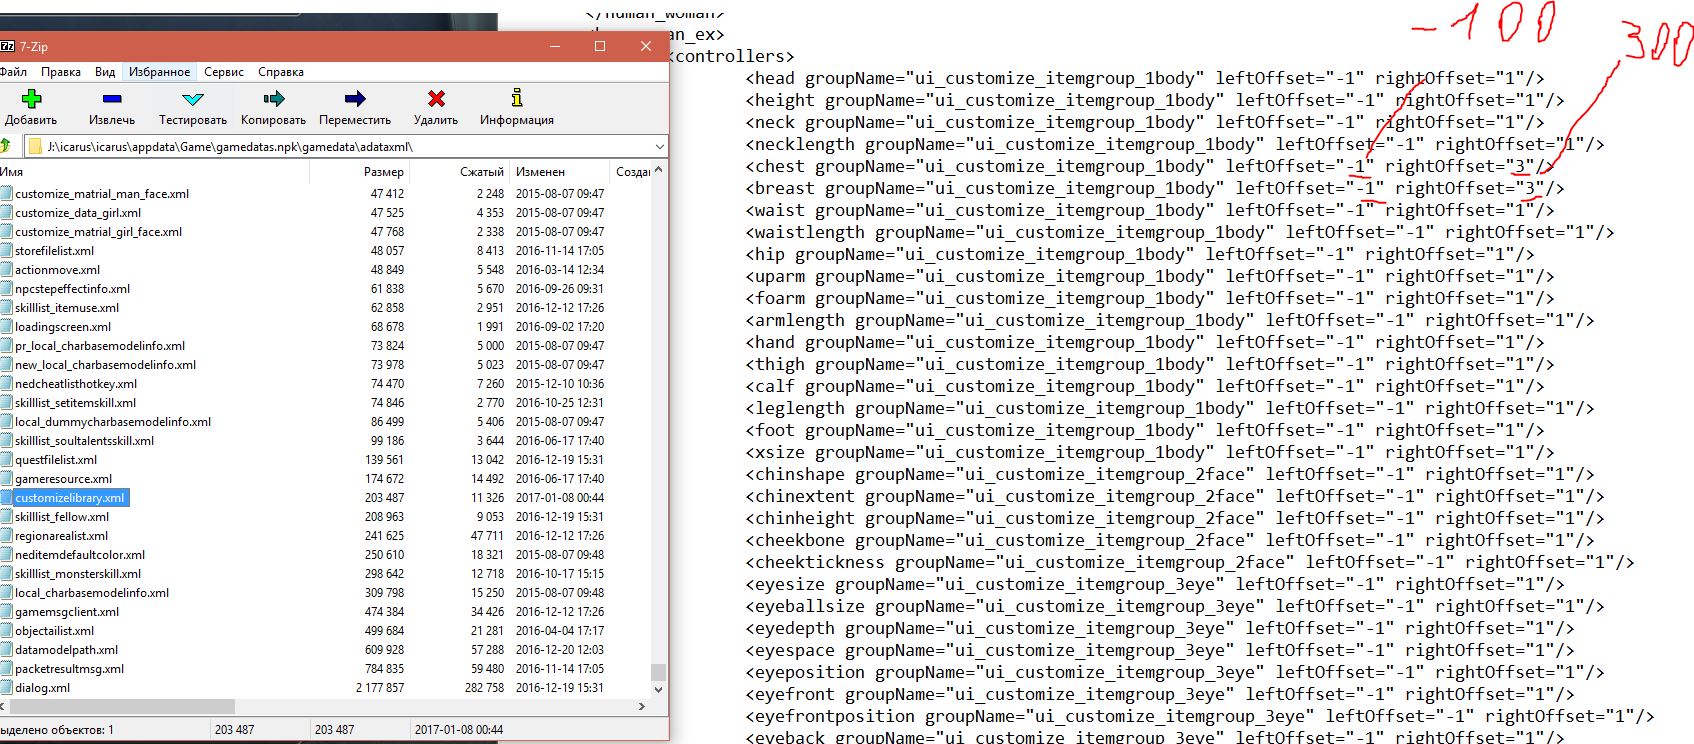The height and width of the screenshot is (744, 1694).
Task: Click inside the folder path input field
Action: coord(340,147)
